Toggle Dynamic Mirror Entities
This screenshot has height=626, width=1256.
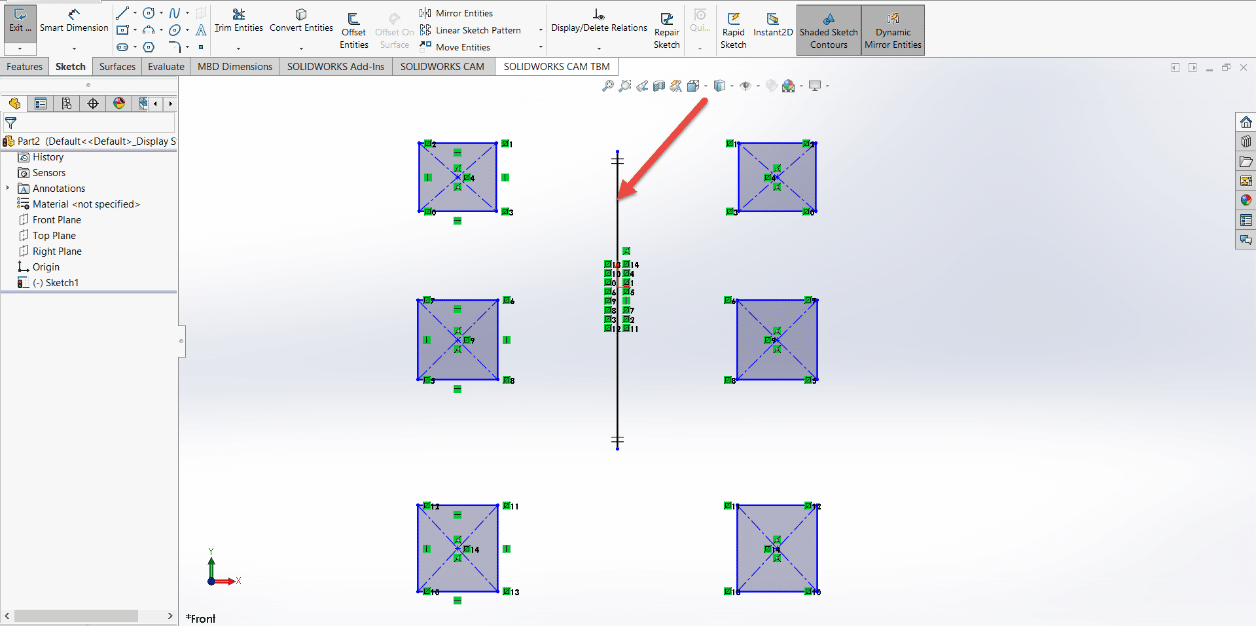tap(892, 30)
